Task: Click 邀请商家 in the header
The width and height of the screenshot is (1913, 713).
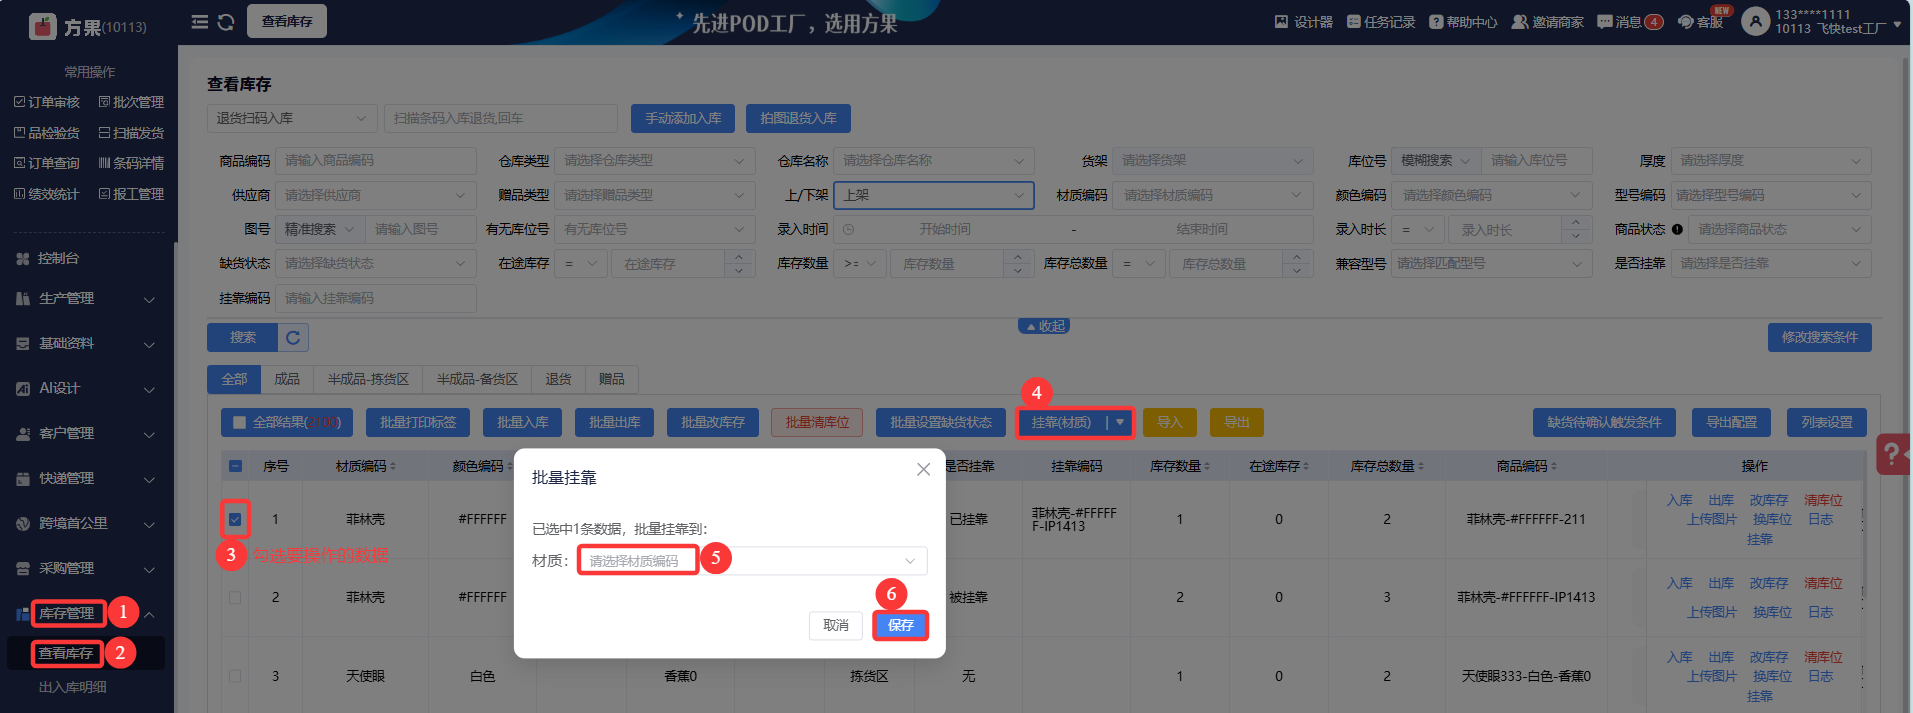Action: pos(1547,22)
